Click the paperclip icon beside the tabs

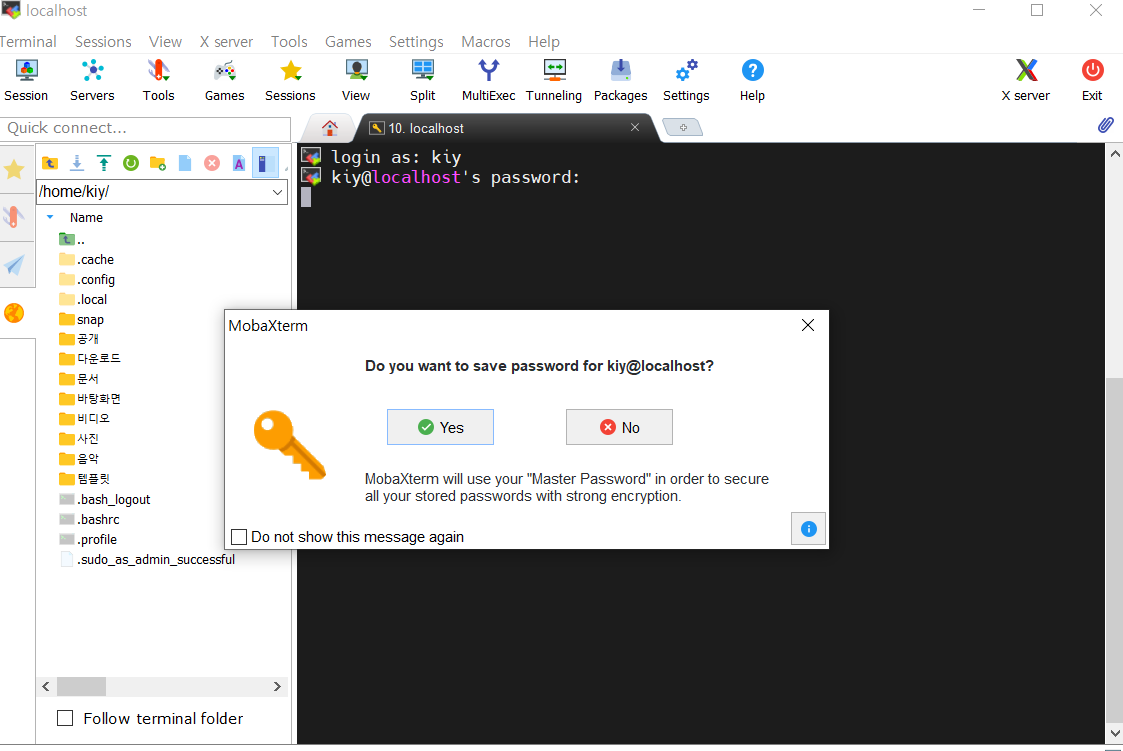pyautogui.click(x=1105, y=125)
